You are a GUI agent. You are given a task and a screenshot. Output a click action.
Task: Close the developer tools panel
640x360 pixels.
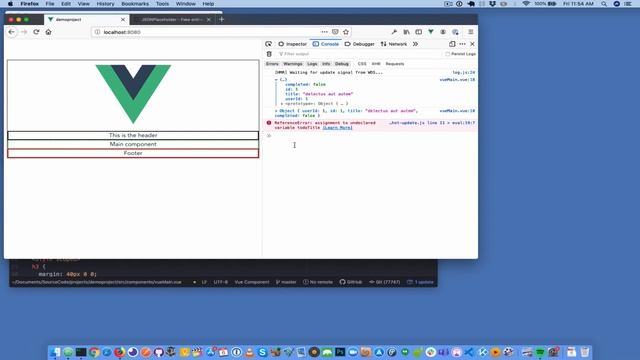tap(472, 44)
